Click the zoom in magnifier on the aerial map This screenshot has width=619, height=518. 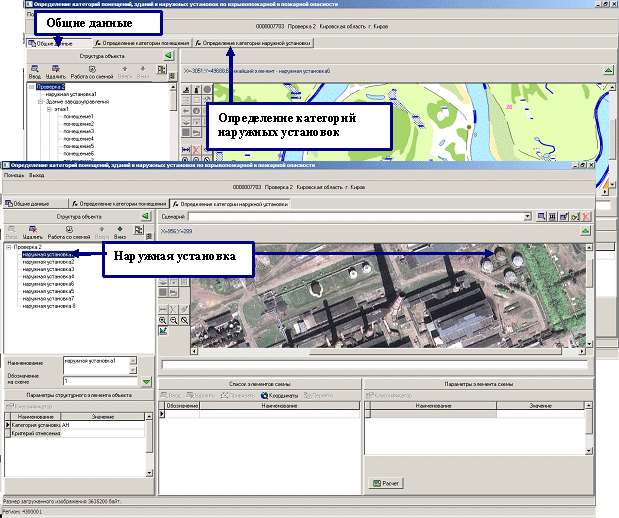point(164,319)
